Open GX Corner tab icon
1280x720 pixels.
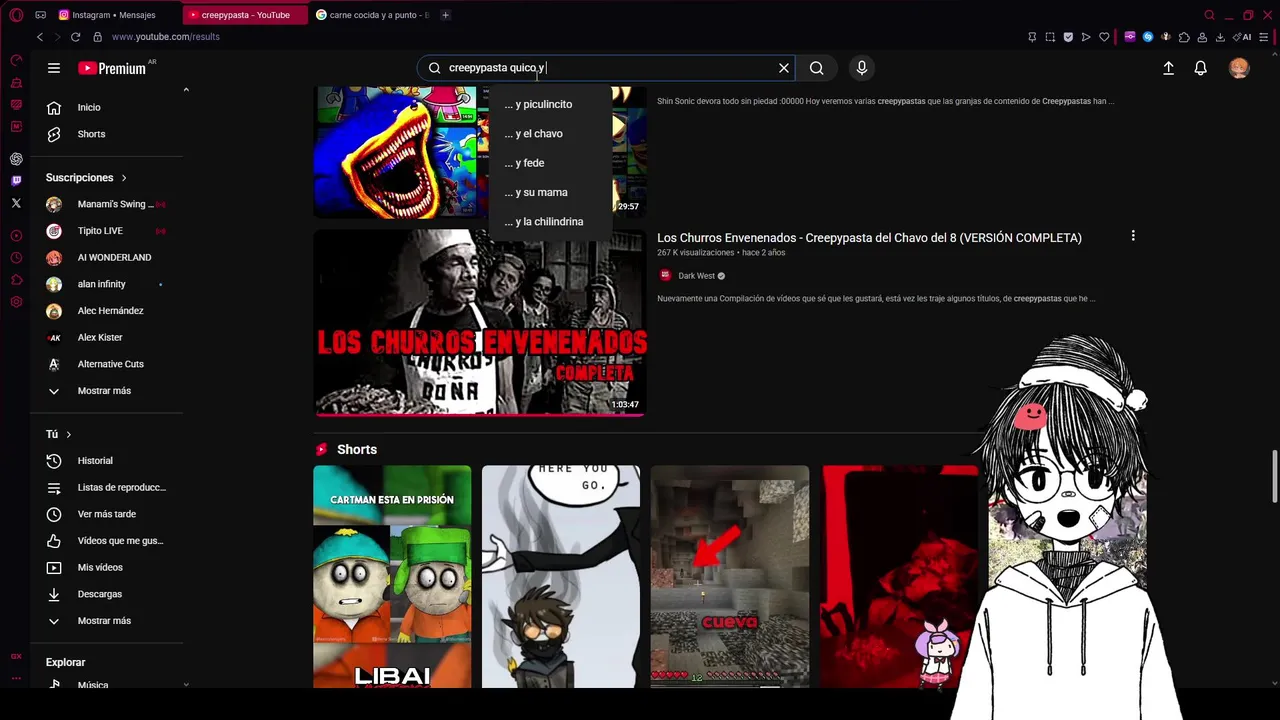[x=40, y=15]
